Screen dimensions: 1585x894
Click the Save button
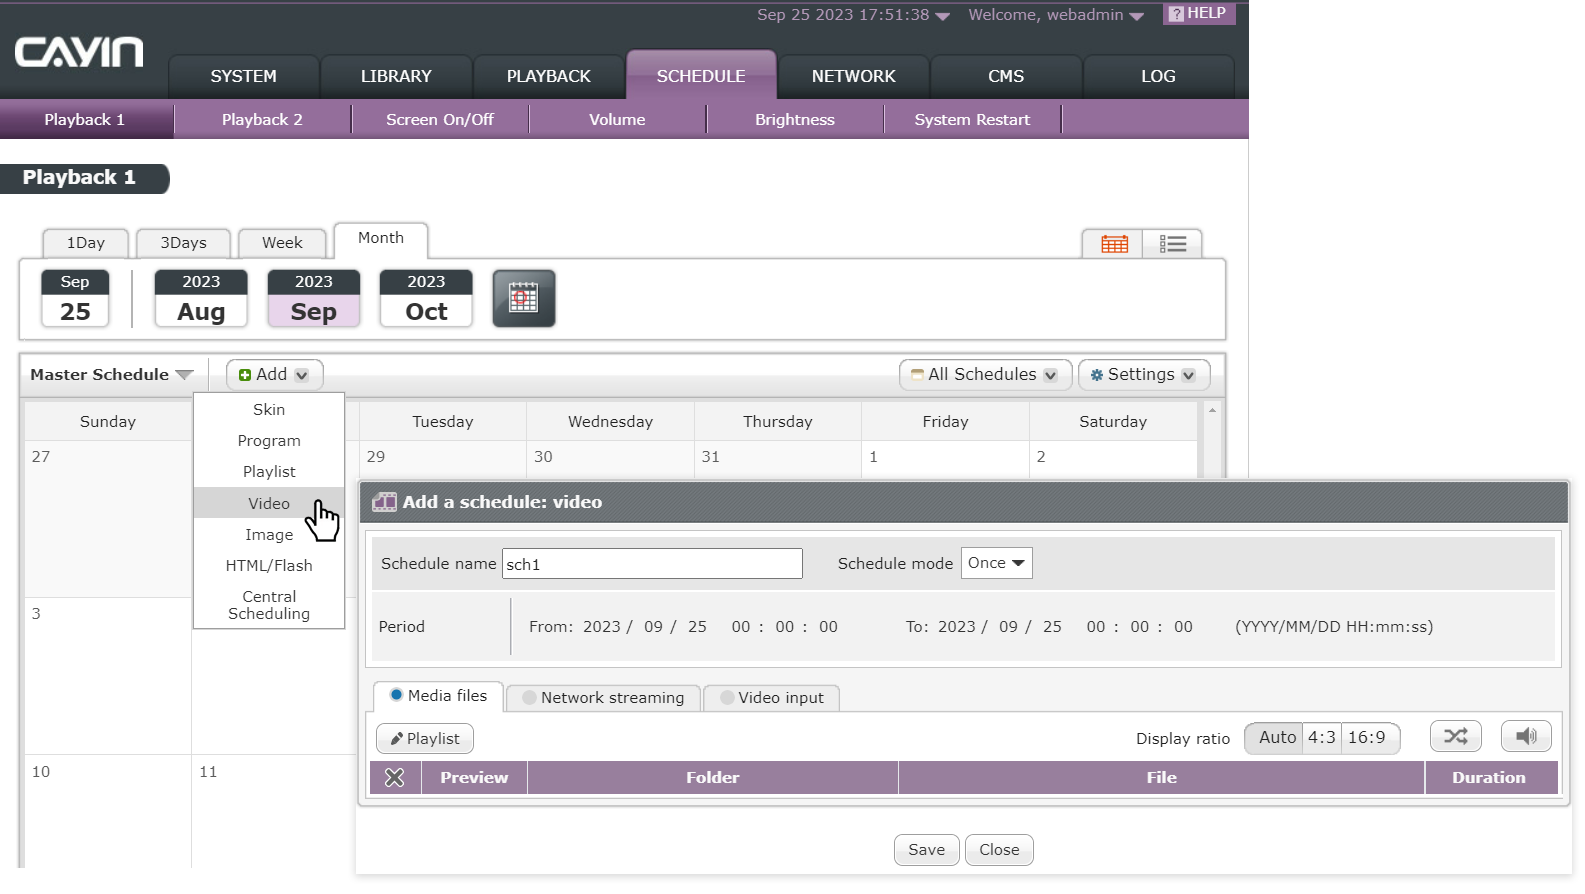click(926, 849)
